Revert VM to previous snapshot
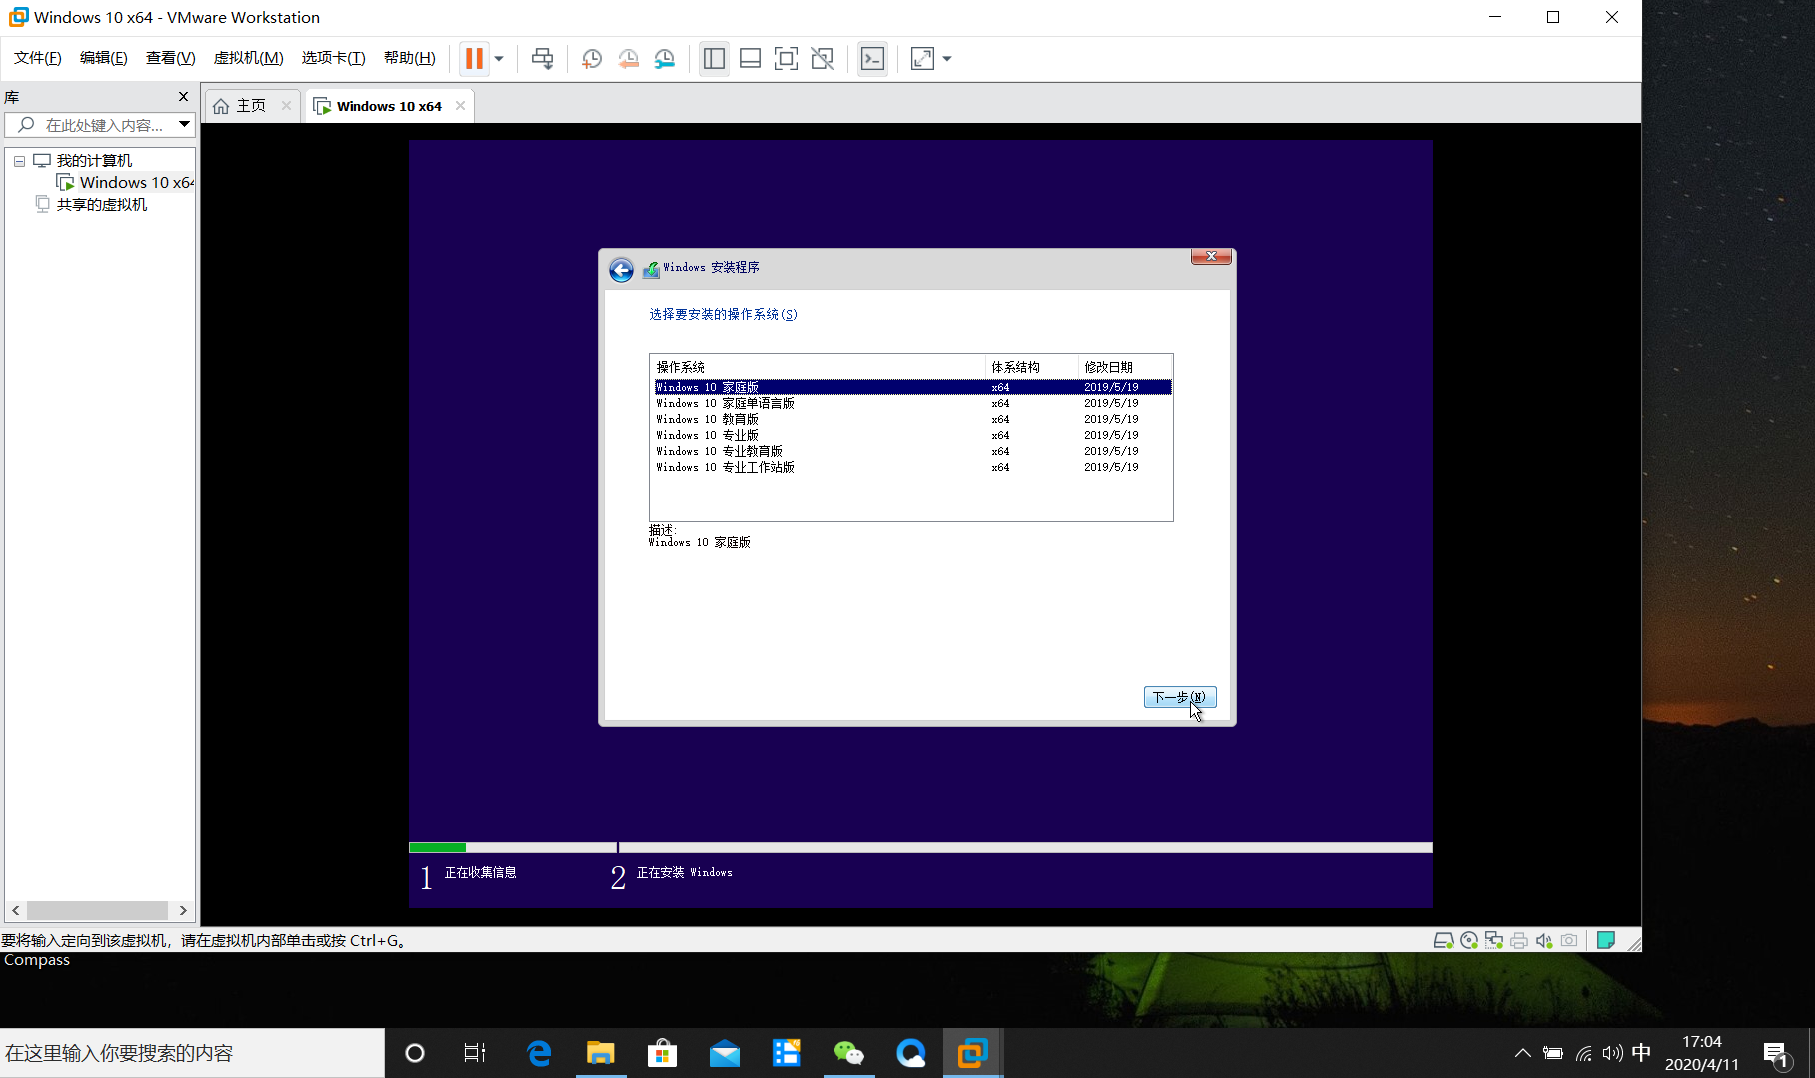Viewport: 1815px width, 1078px height. 628,59
